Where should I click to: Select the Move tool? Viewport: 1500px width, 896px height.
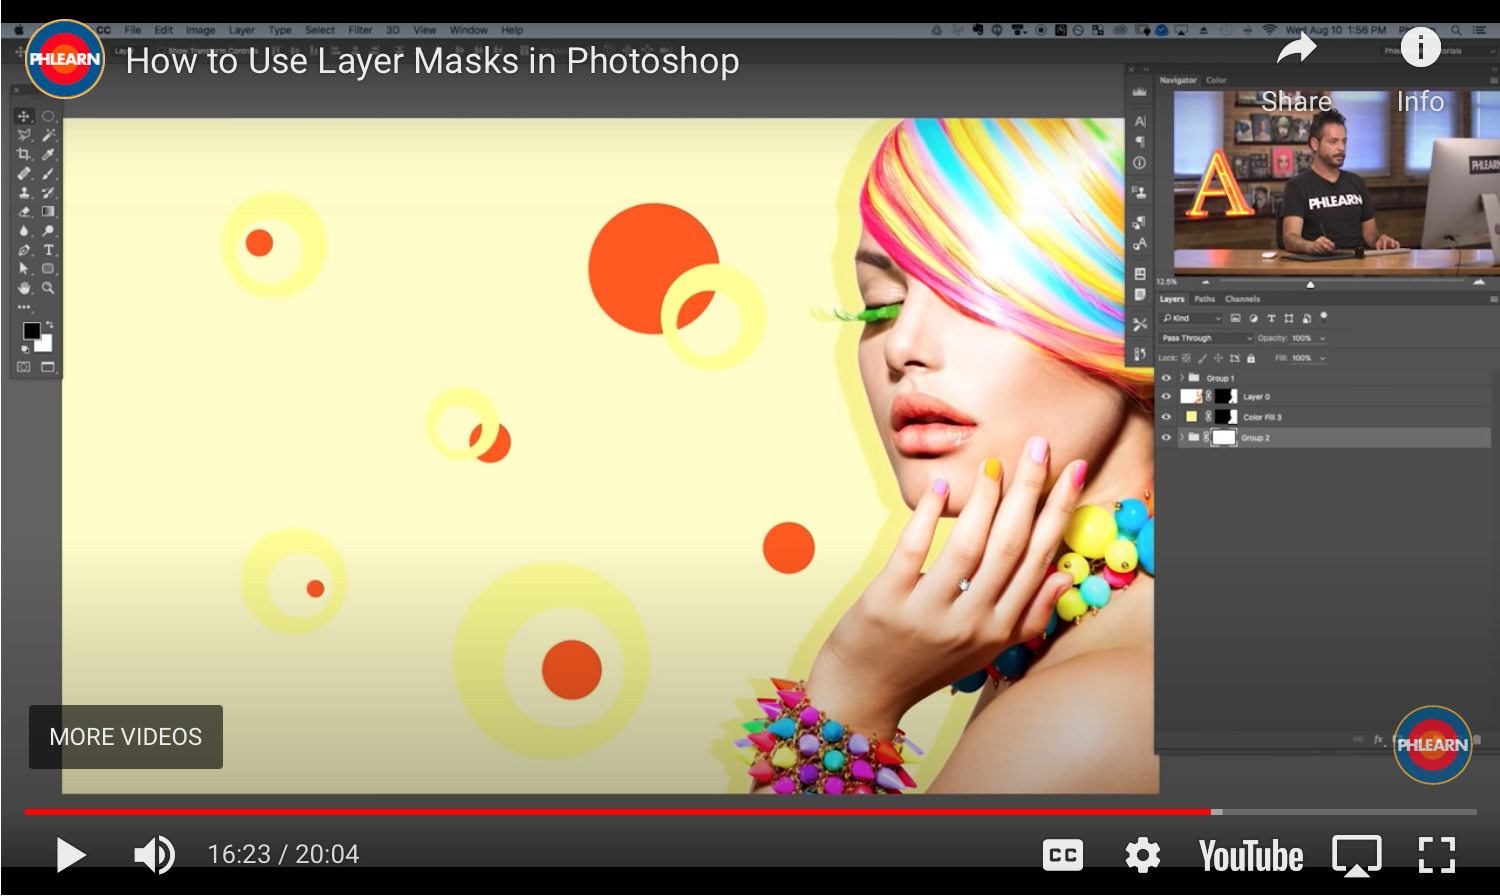pos(24,116)
